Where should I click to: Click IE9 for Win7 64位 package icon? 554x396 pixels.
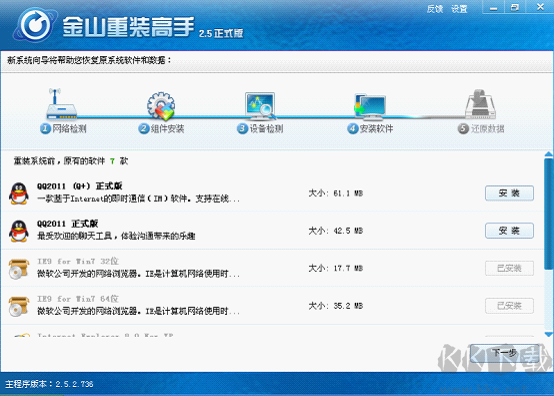click(x=19, y=306)
